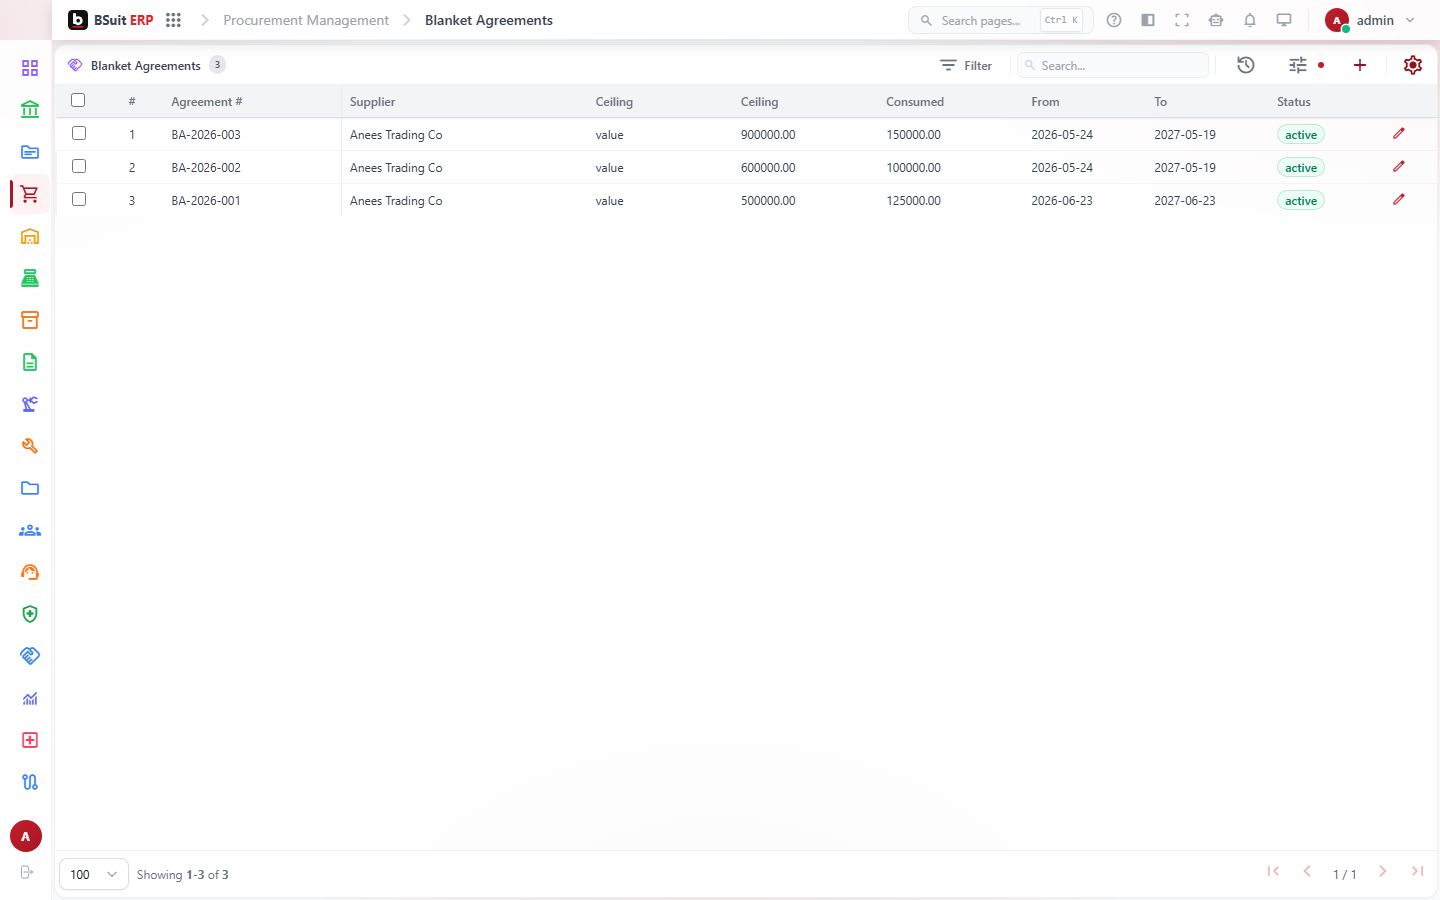Expand the admin user menu
Screen dimensions: 1440x900
click(x=1369, y=20)
